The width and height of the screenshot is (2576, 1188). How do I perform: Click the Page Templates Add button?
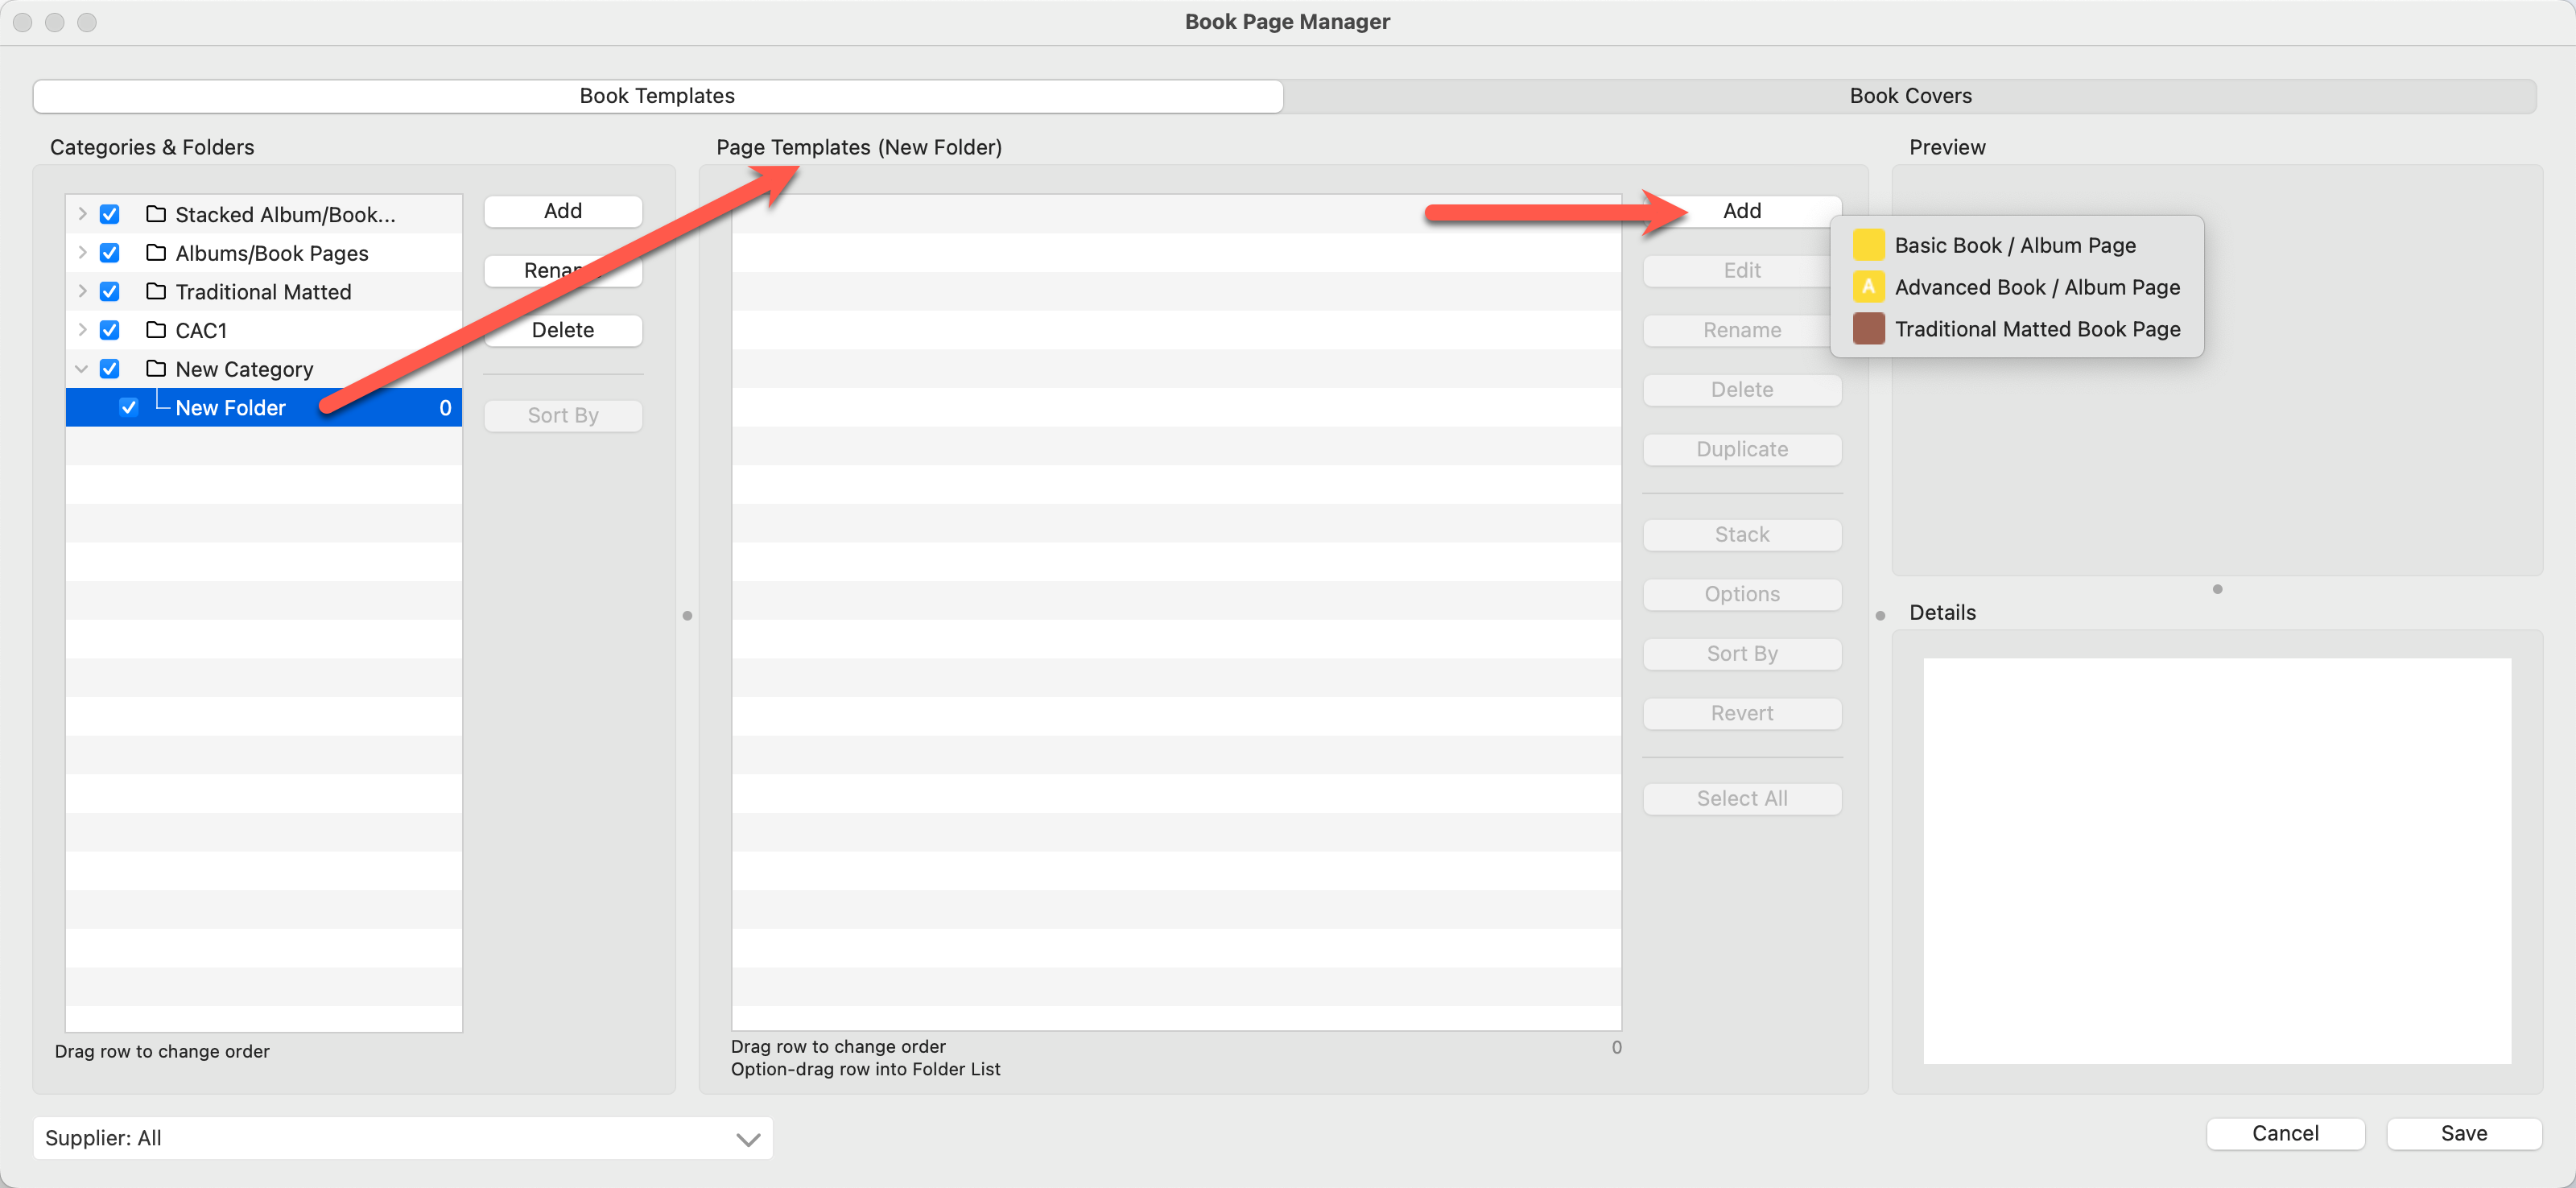coord(1741,211)
